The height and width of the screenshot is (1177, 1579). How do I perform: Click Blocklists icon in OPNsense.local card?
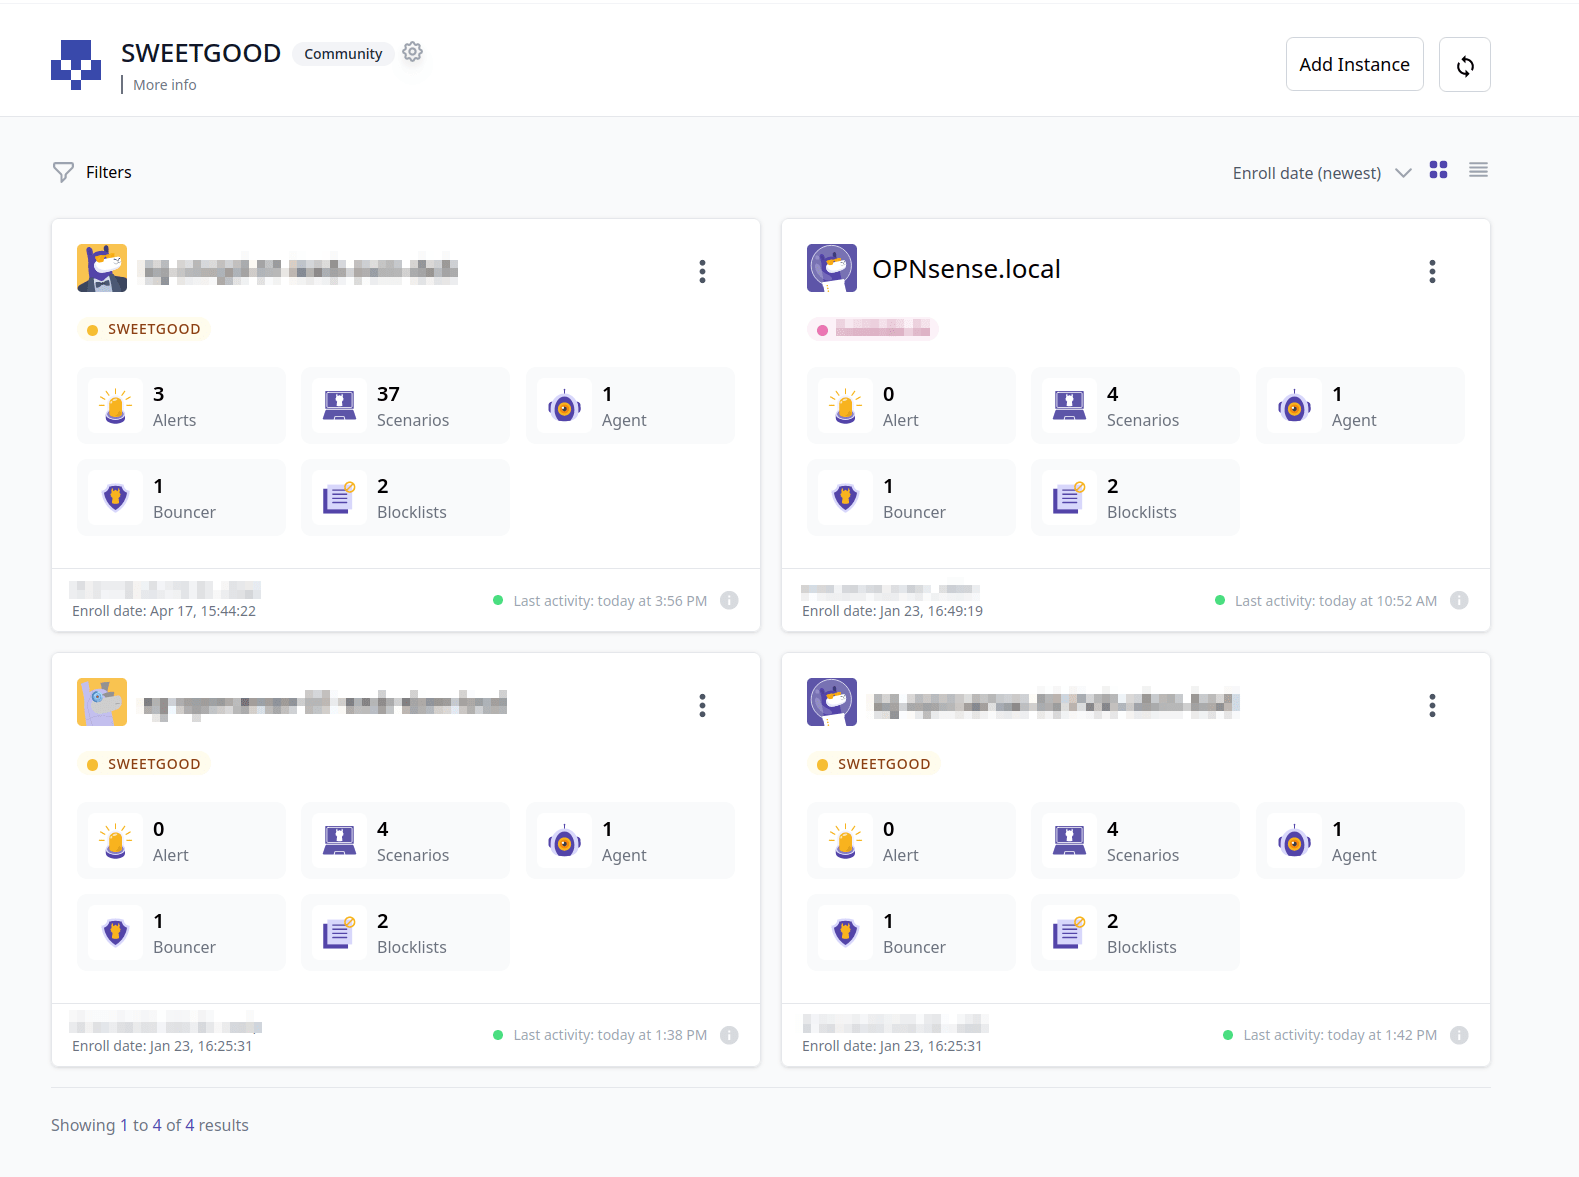tap(1070, 498)
